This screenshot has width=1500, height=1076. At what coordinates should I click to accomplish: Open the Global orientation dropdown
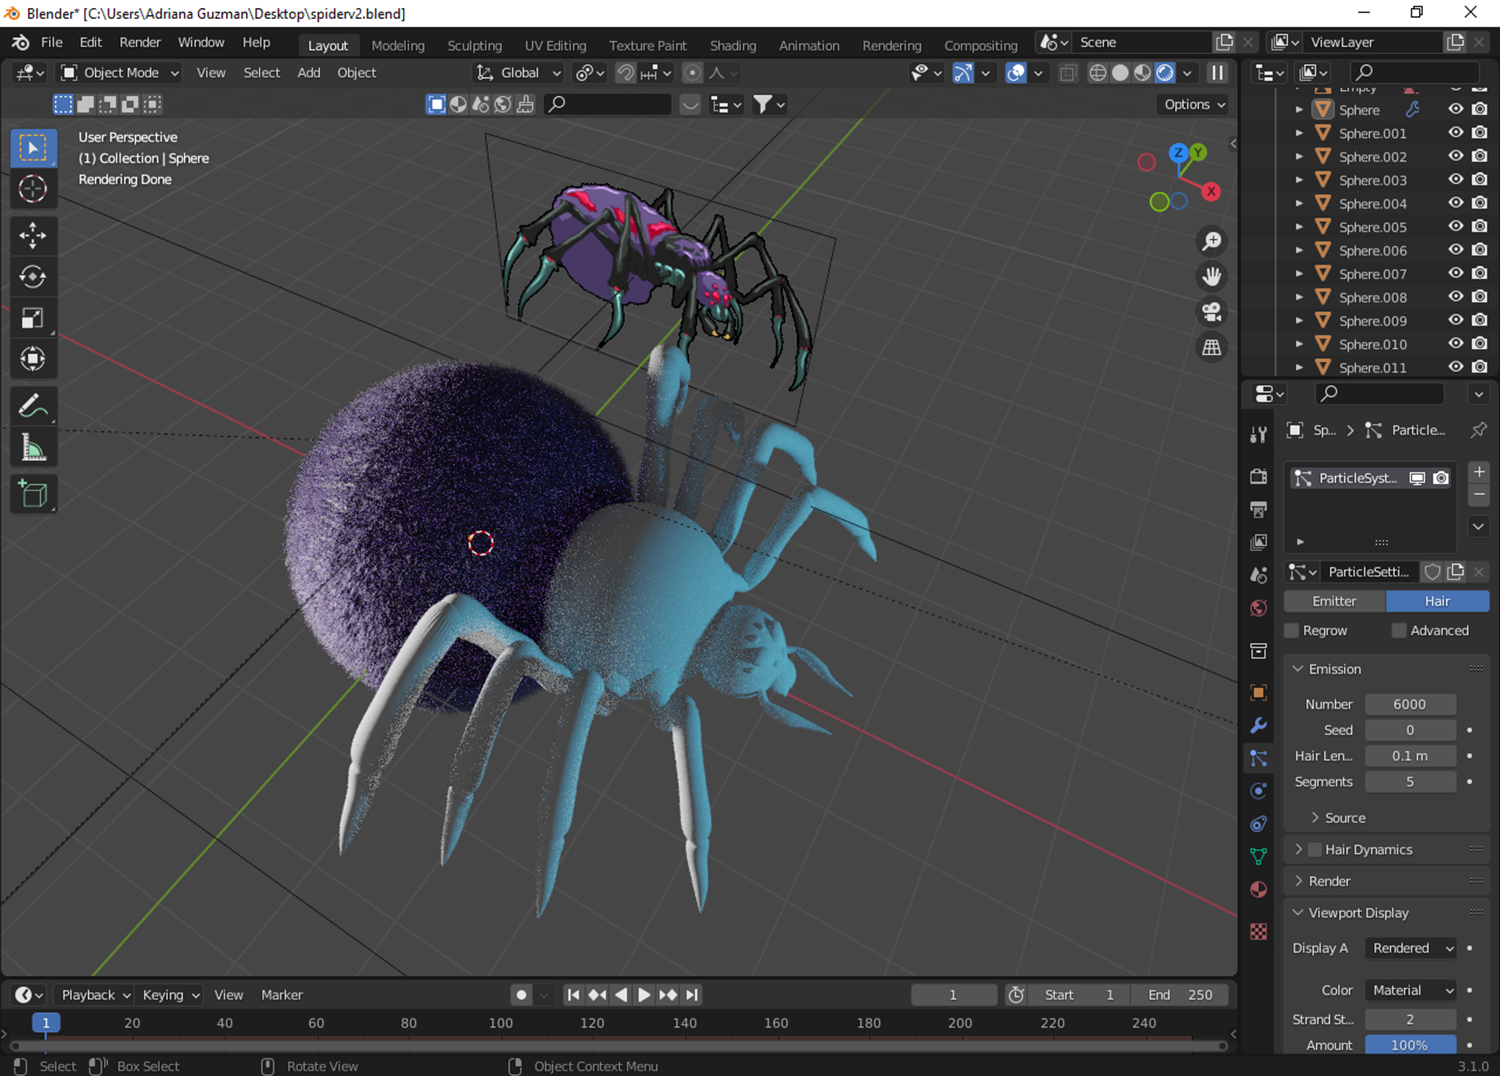pyautogui.click(x=519, y=73)
